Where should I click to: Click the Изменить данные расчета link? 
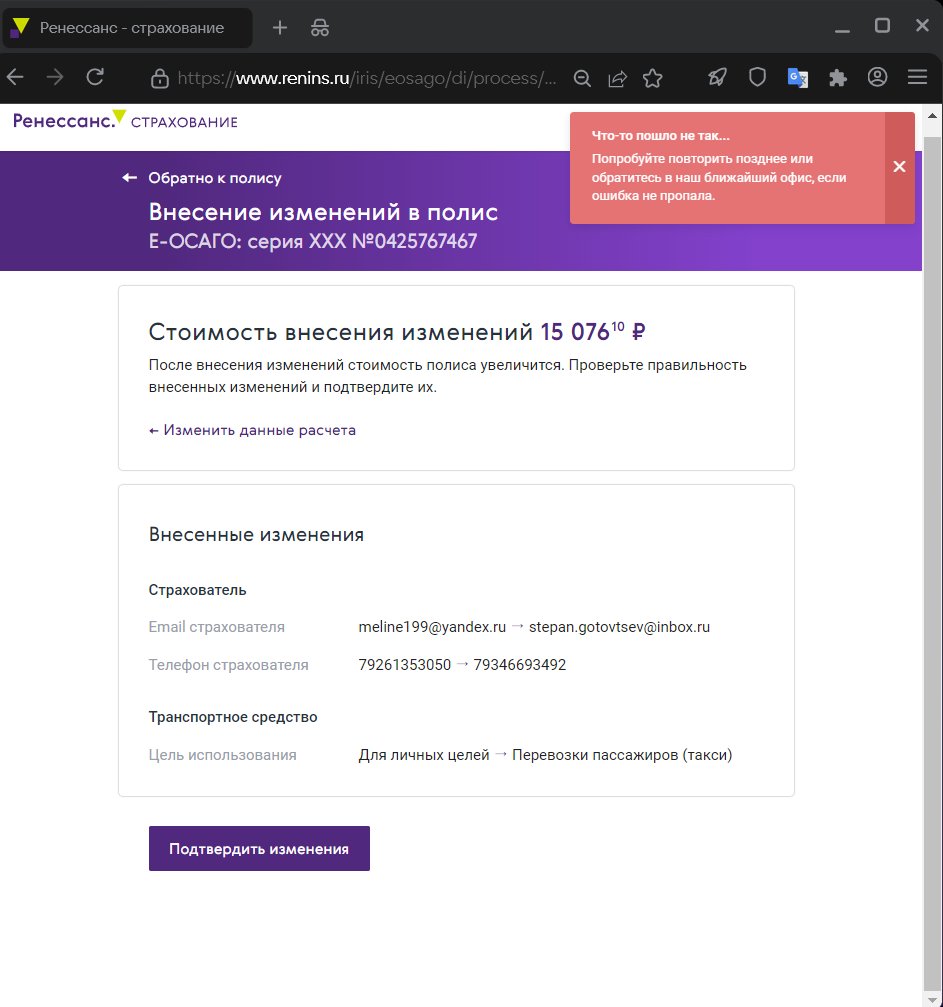(252, 430)
